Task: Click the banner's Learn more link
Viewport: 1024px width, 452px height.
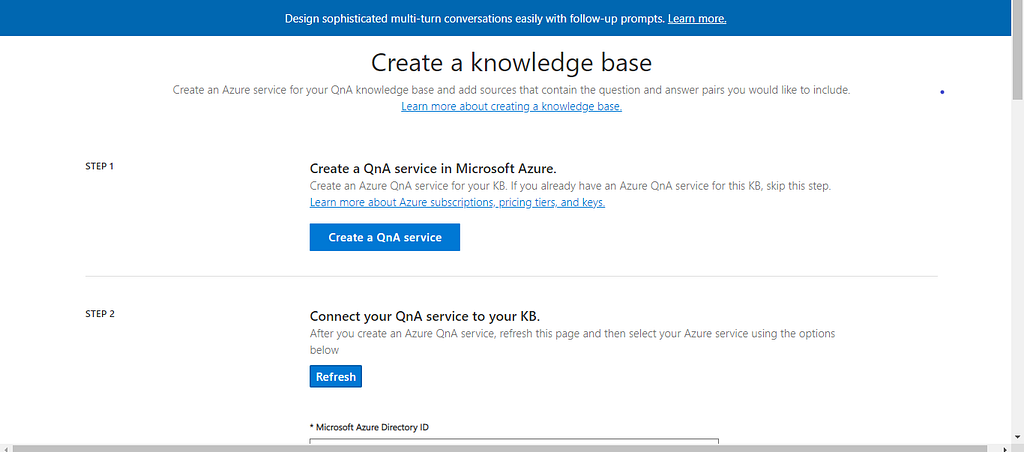Action: coord(697,19)
